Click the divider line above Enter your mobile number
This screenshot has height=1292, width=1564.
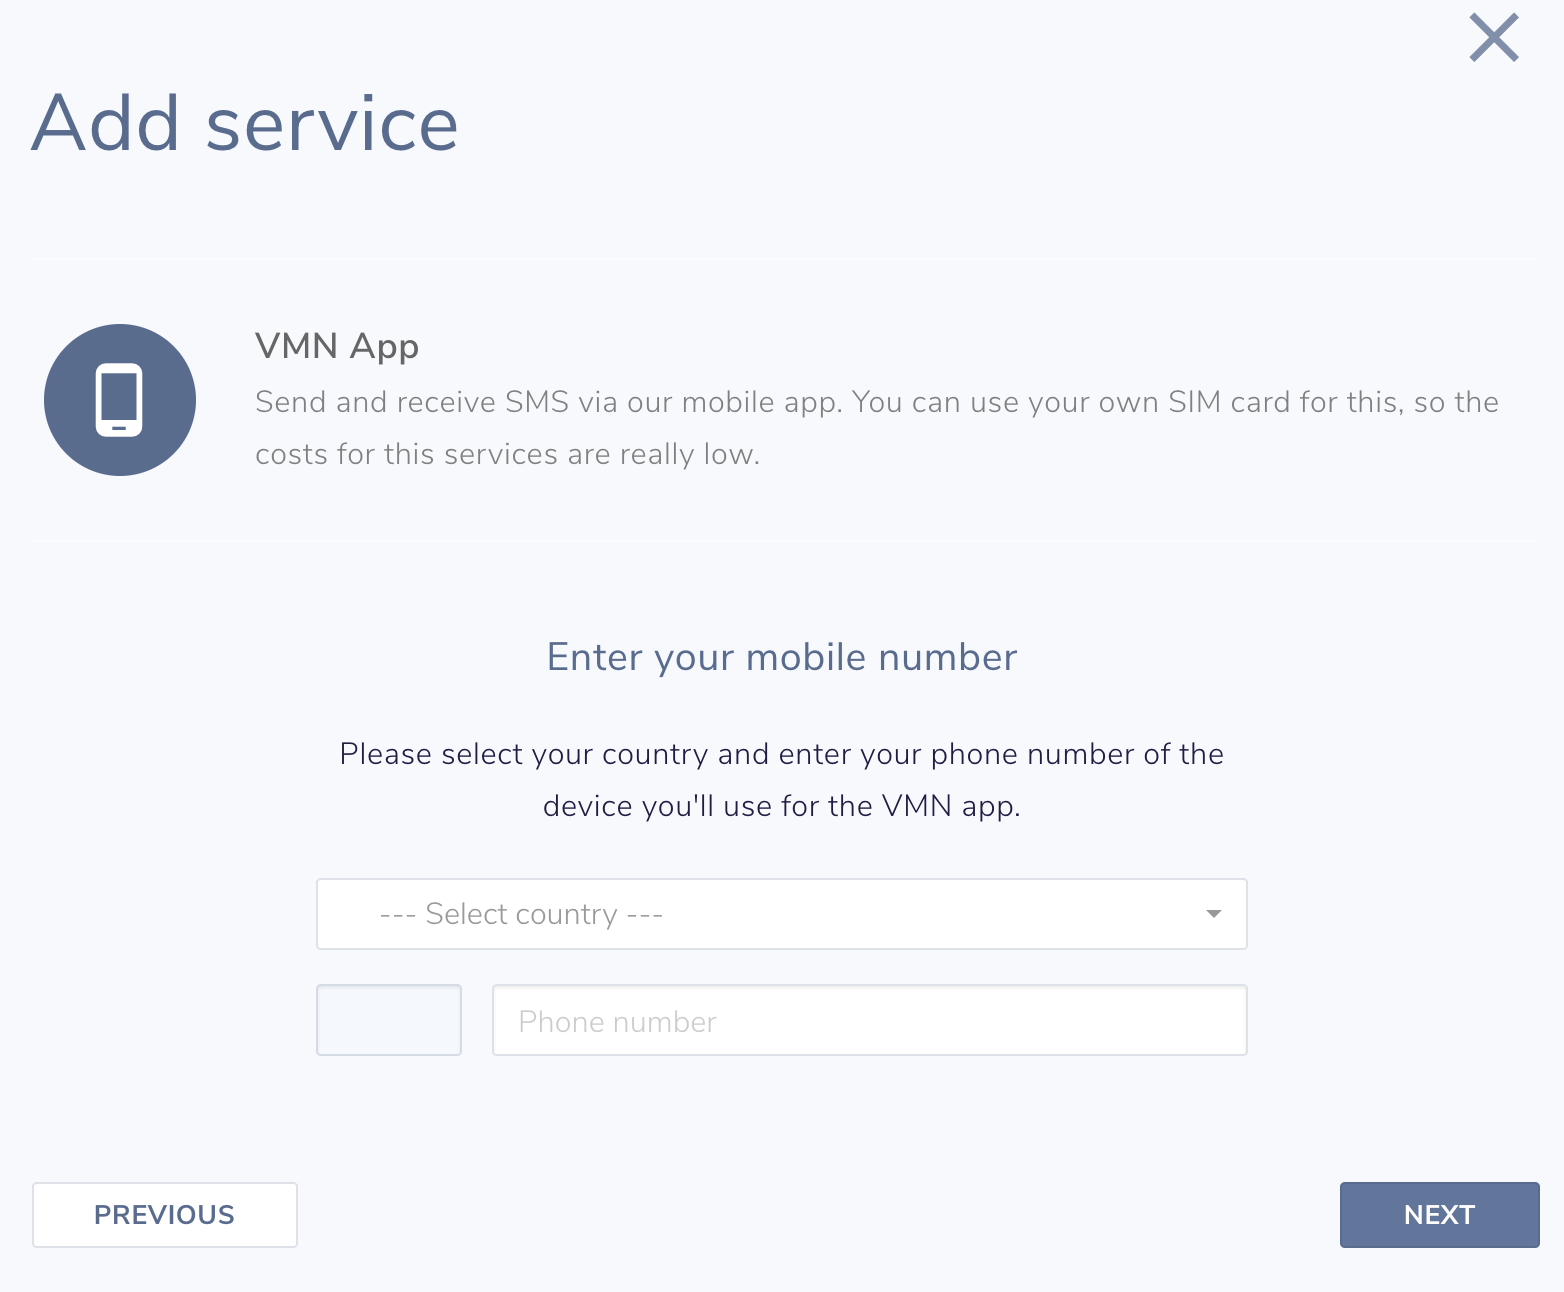[x=781, y=539]
